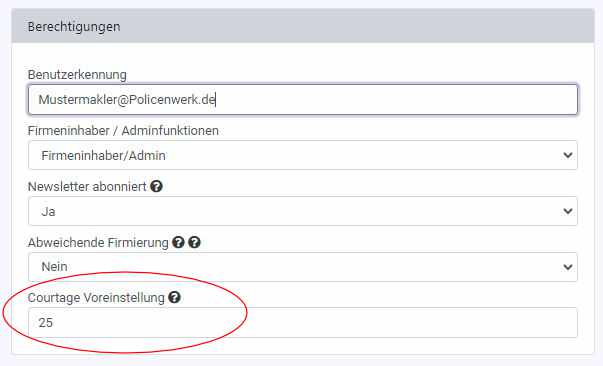Click the Abweichende Firmierung label text

point(98,243)
